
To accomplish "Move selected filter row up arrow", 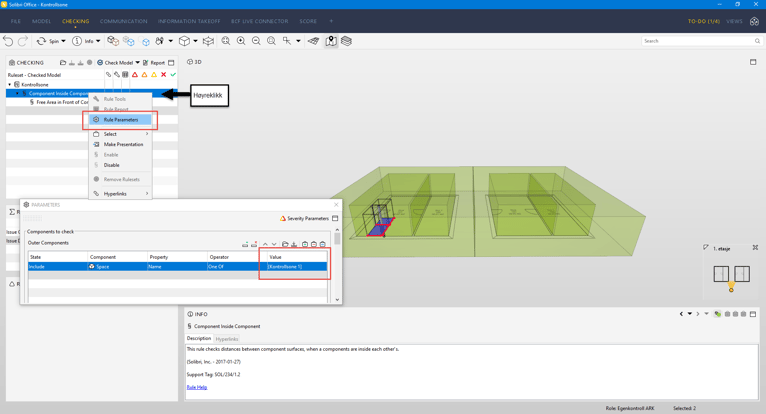I will [x=265, y=244].
